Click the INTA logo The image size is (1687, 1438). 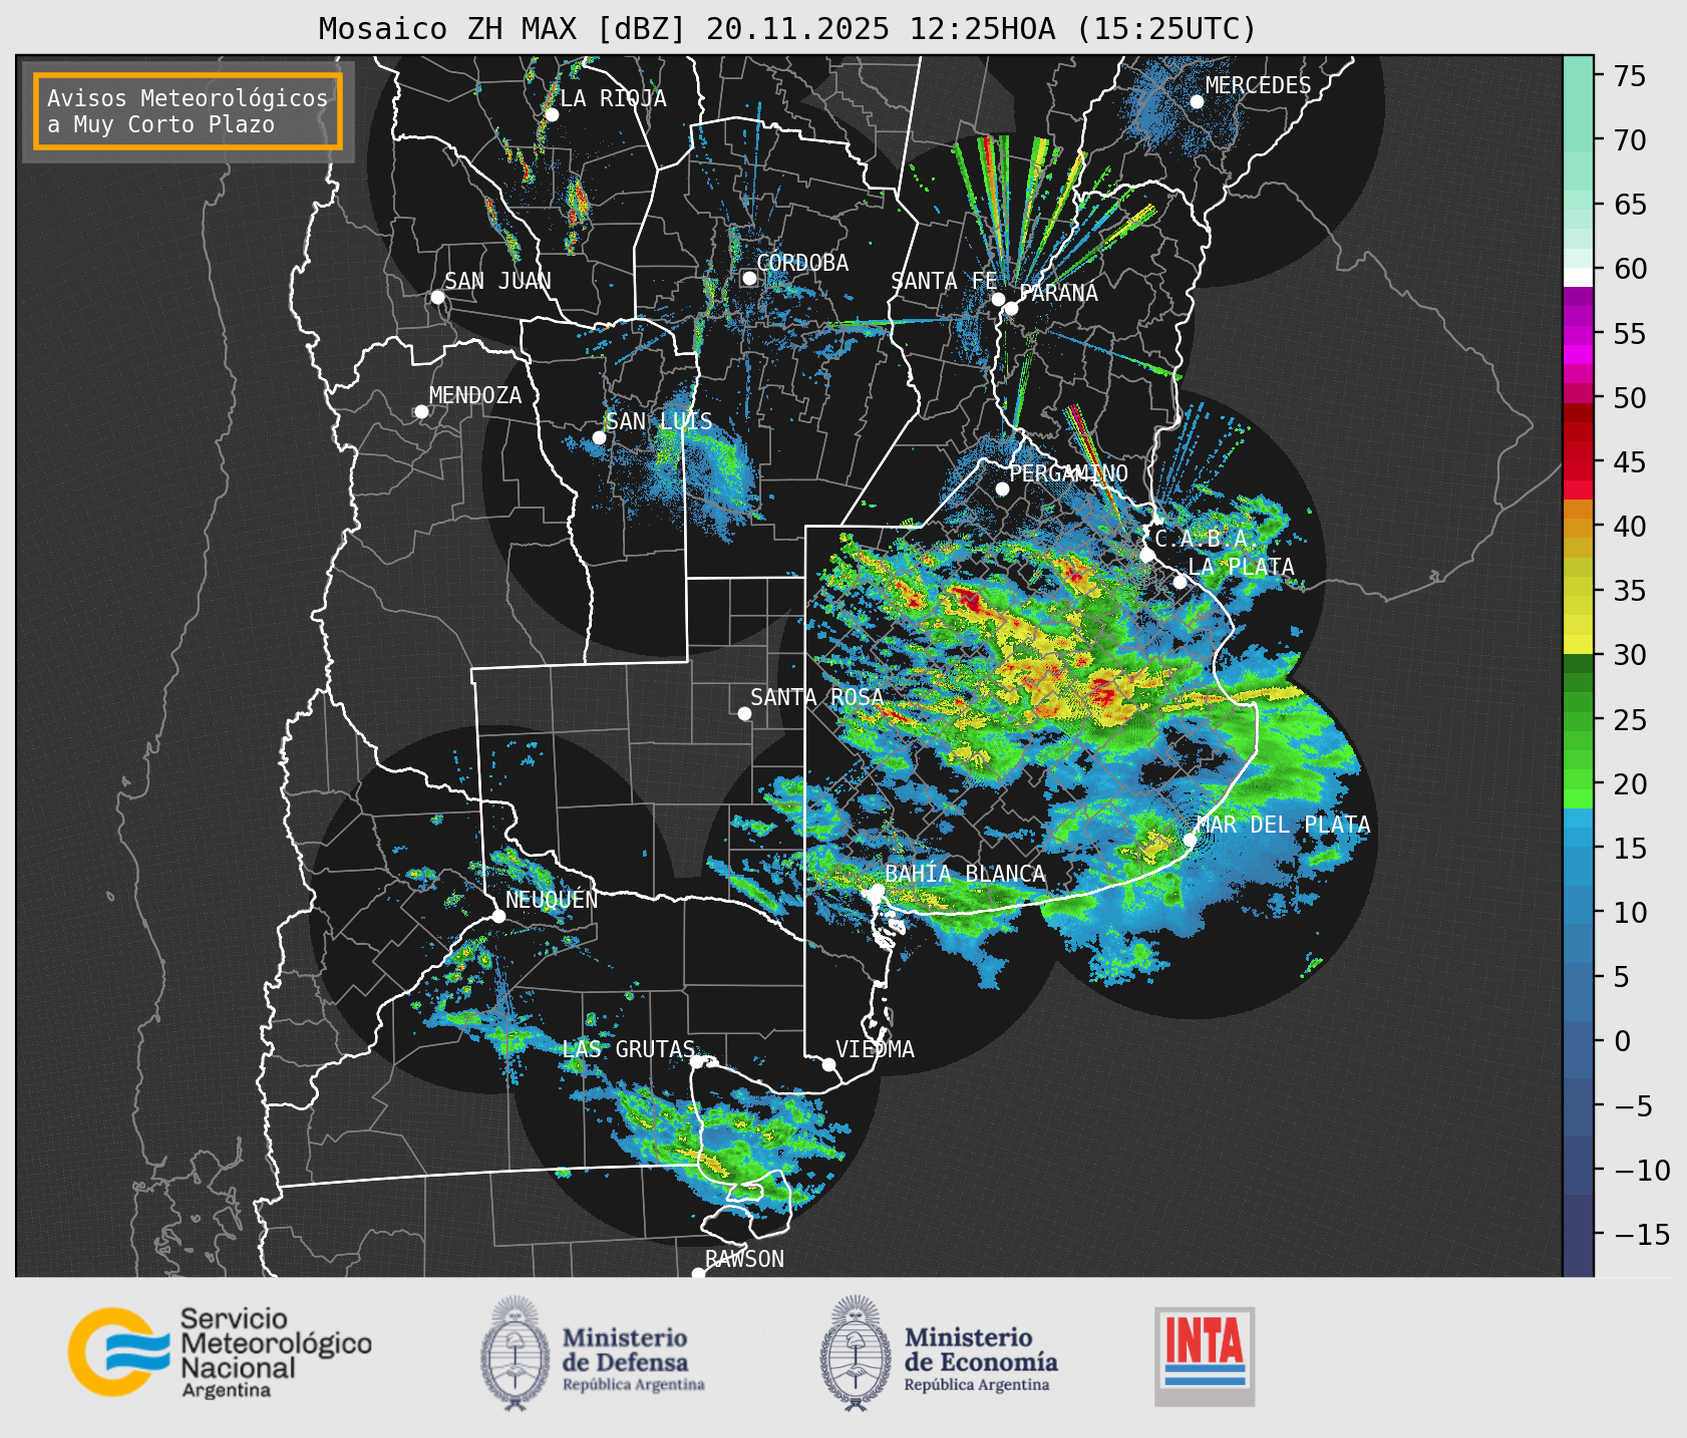[1205, 1356]
